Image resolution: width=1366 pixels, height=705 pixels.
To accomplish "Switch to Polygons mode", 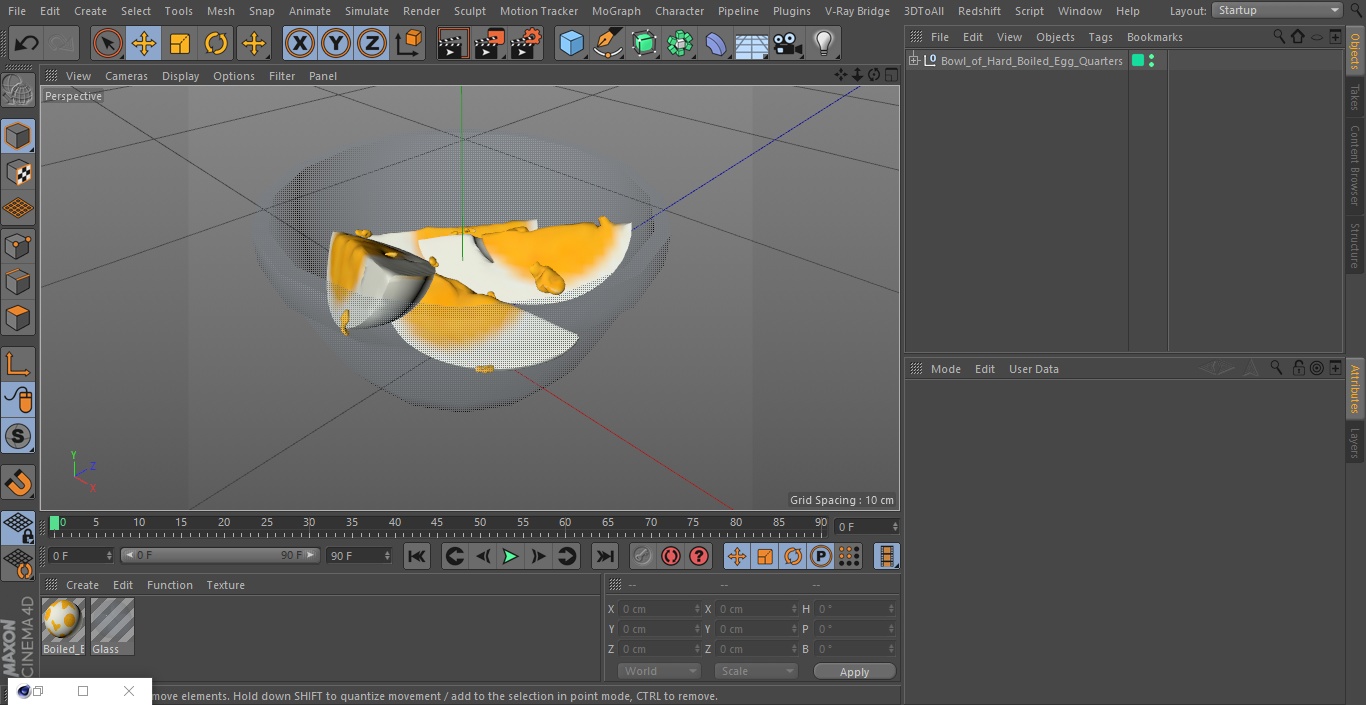I will pos(18,318).
